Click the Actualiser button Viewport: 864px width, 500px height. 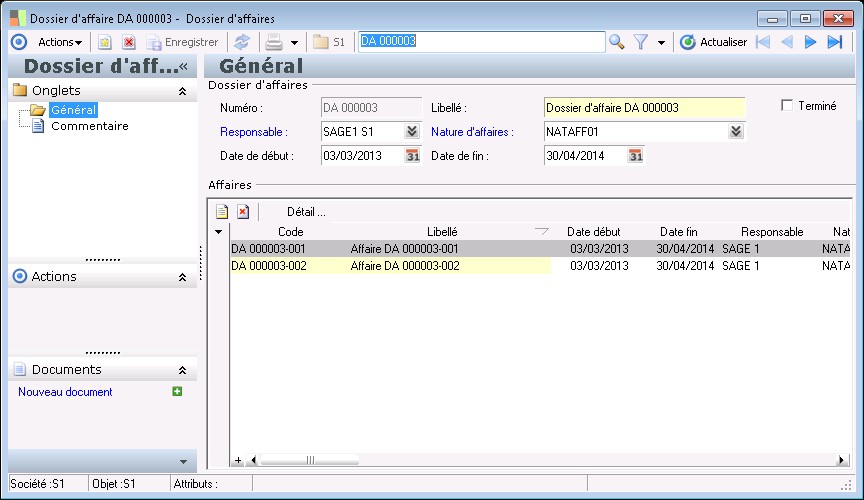pyautogui.click(x=713, y=42)
